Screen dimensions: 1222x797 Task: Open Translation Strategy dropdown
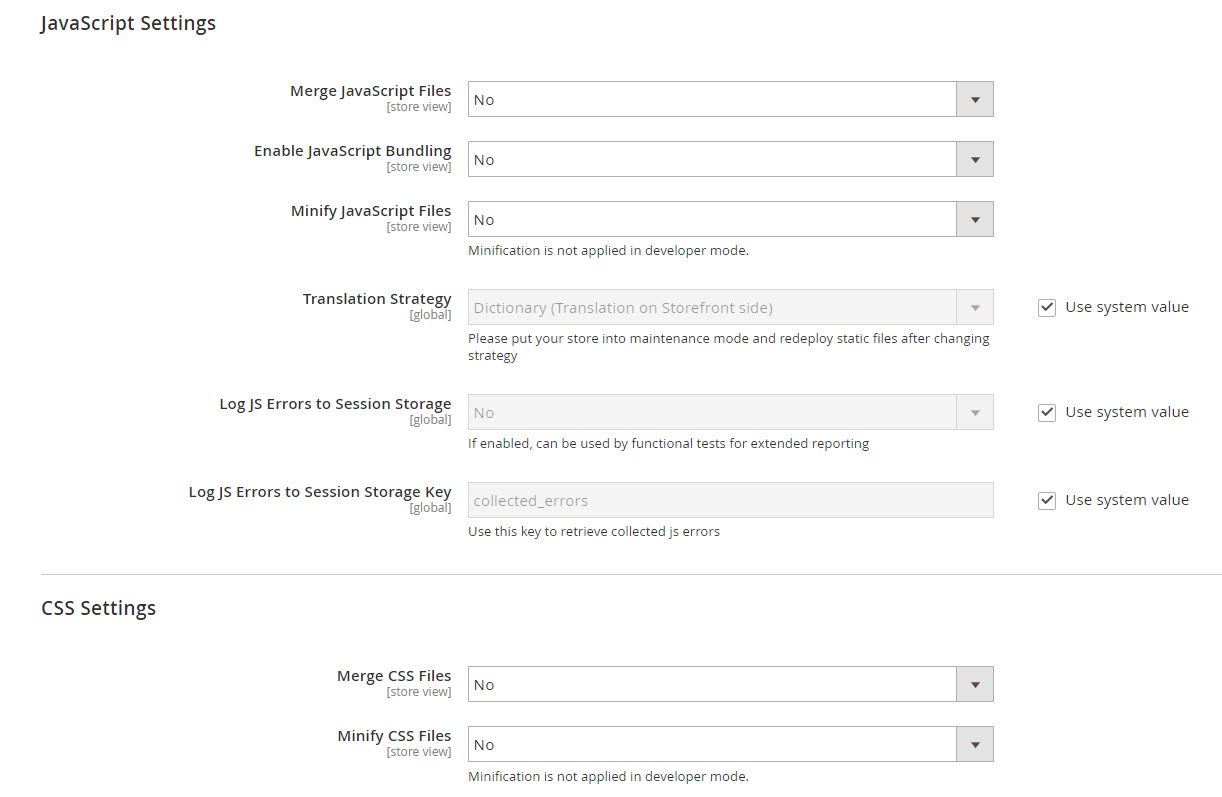[730, 307]
